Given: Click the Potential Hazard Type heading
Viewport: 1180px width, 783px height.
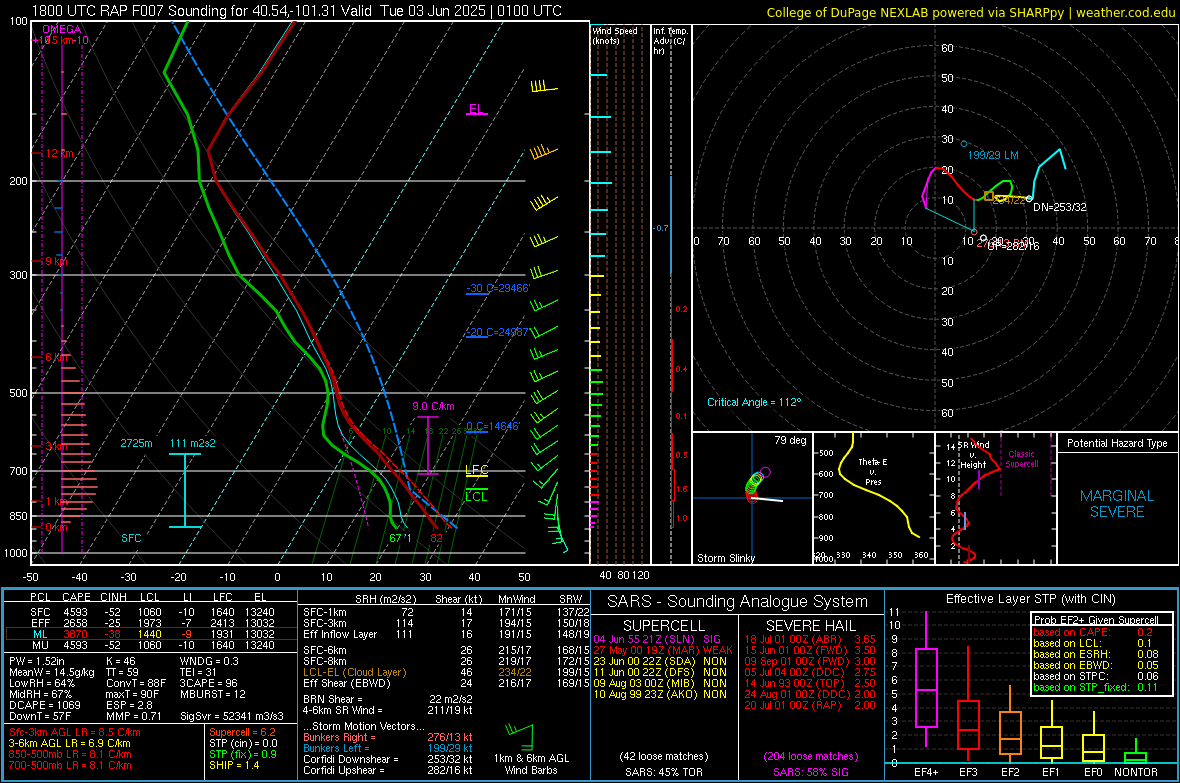Looking at the screenshot, I should point(1117,443).
